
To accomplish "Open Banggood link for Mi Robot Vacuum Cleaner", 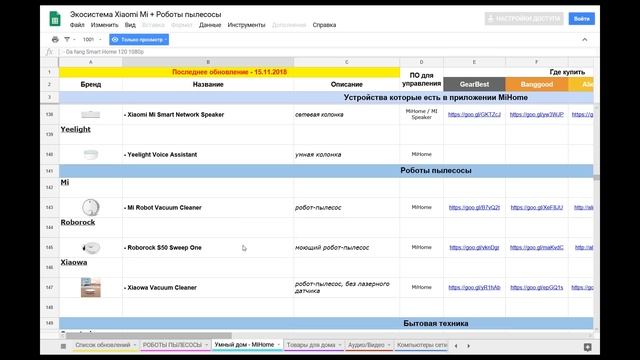I will click(537, 207).
